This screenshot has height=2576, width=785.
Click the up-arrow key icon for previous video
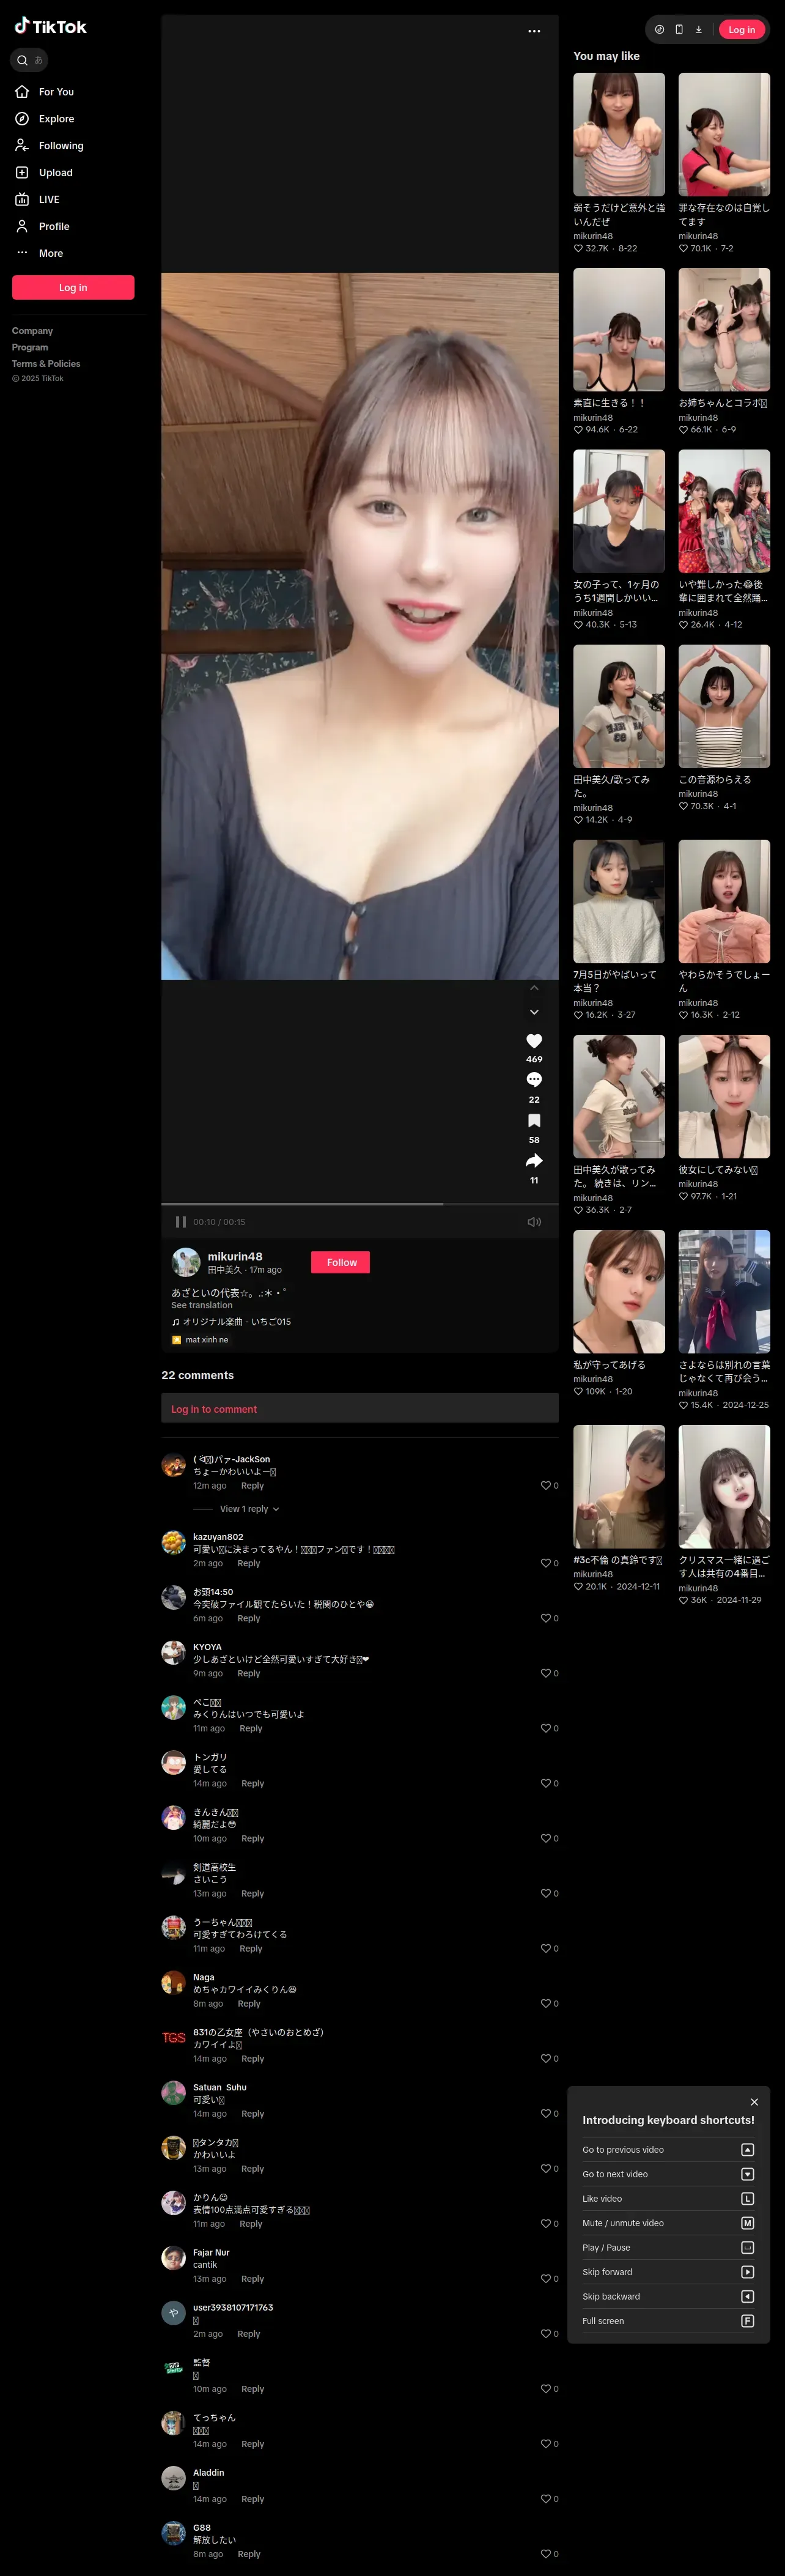747,2150
